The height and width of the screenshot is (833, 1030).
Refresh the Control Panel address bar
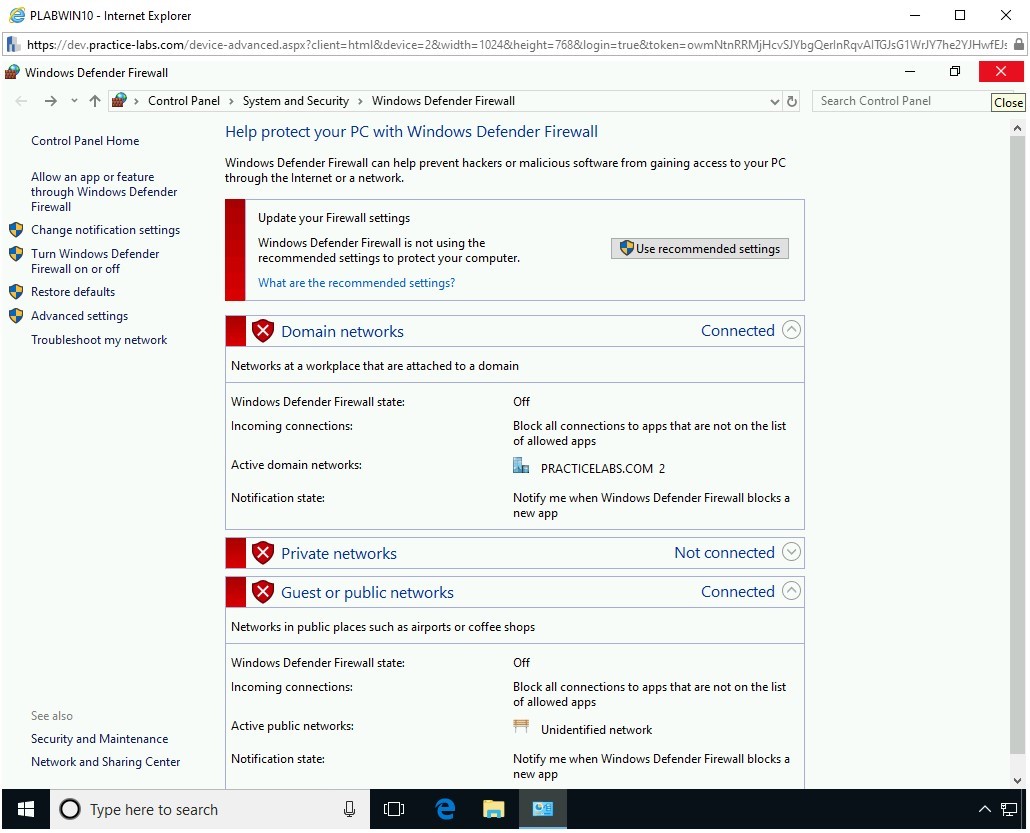click(x=792, y=101)
